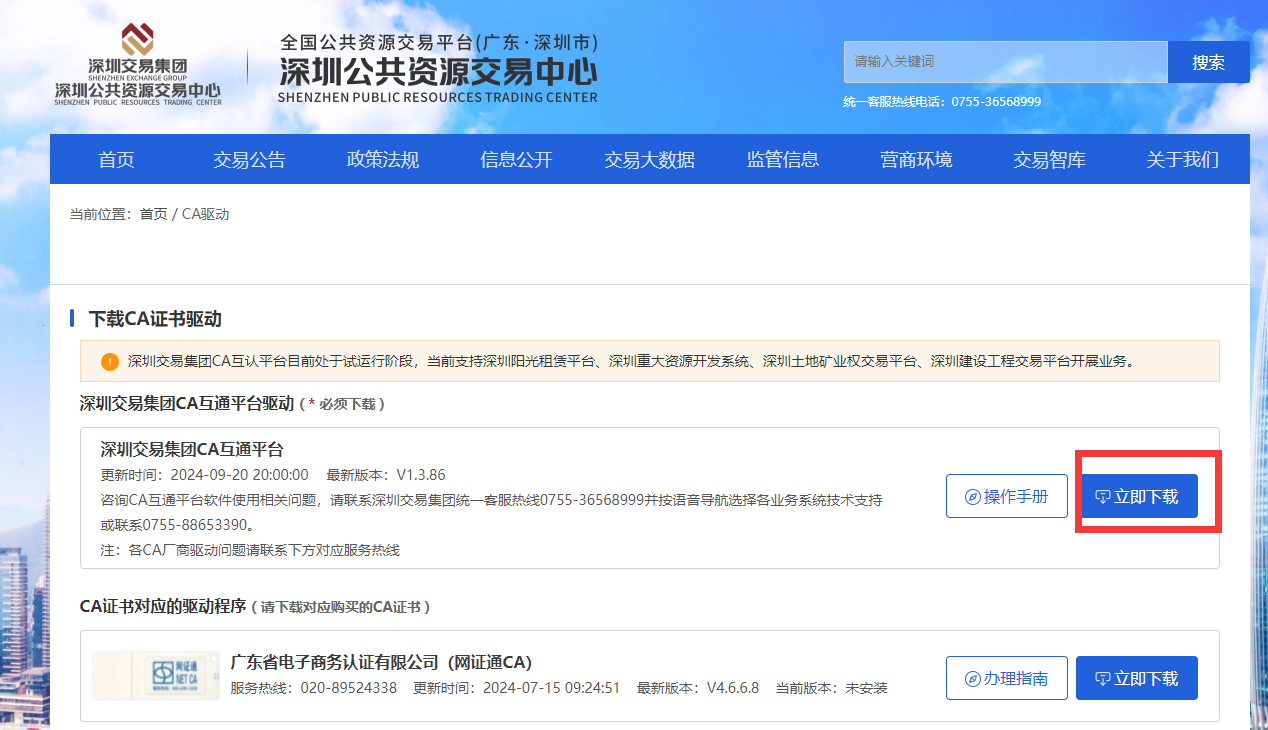Open 操作手册 for CA互通平台

tap(1006, 496)
